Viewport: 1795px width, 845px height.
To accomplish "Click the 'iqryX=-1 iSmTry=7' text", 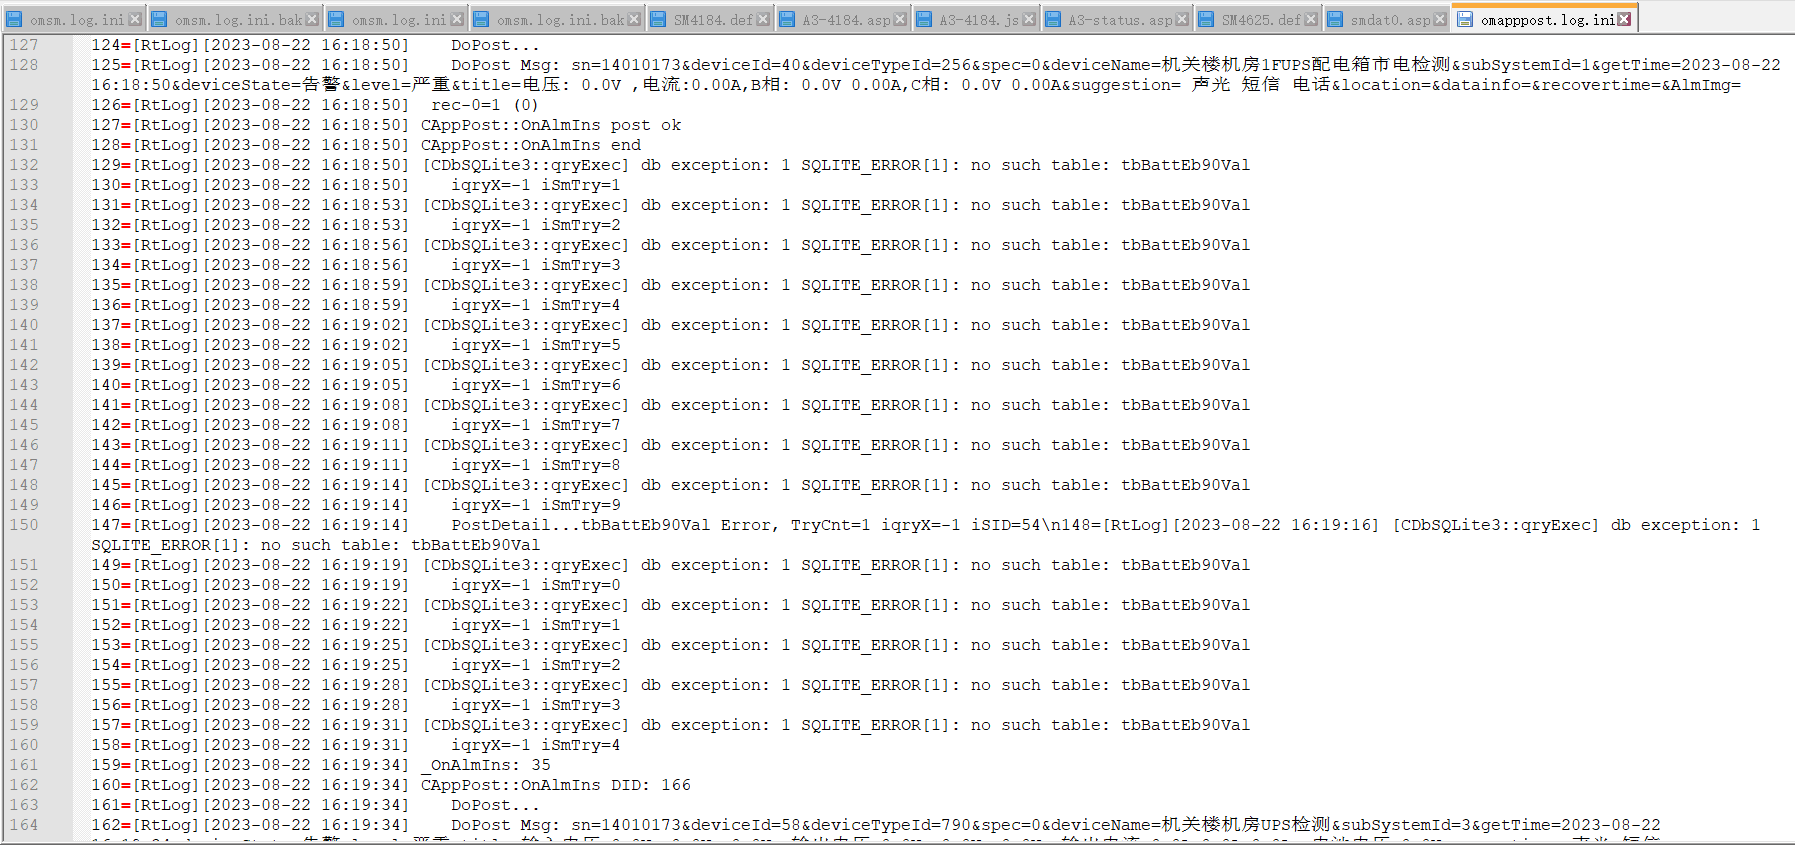I will tap(536, 425).
